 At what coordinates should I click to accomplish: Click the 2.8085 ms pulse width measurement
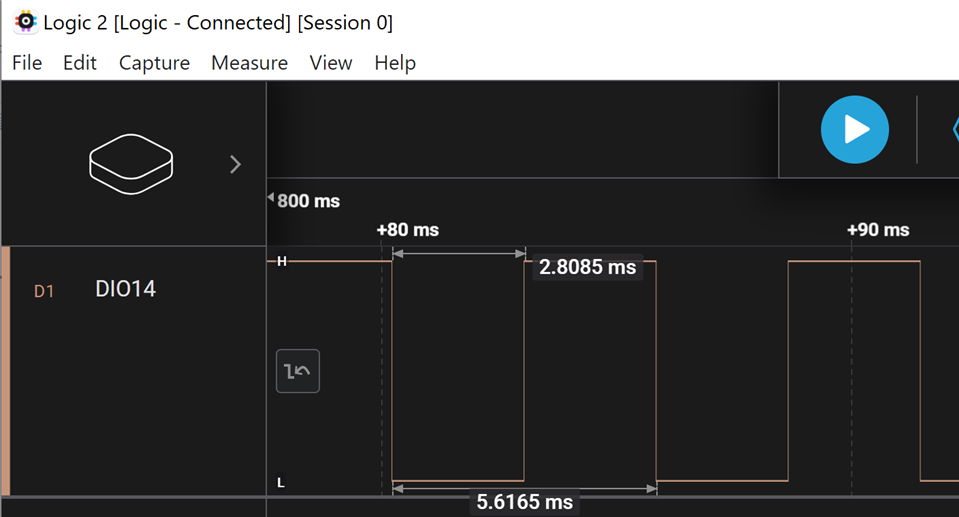point(587,267)
